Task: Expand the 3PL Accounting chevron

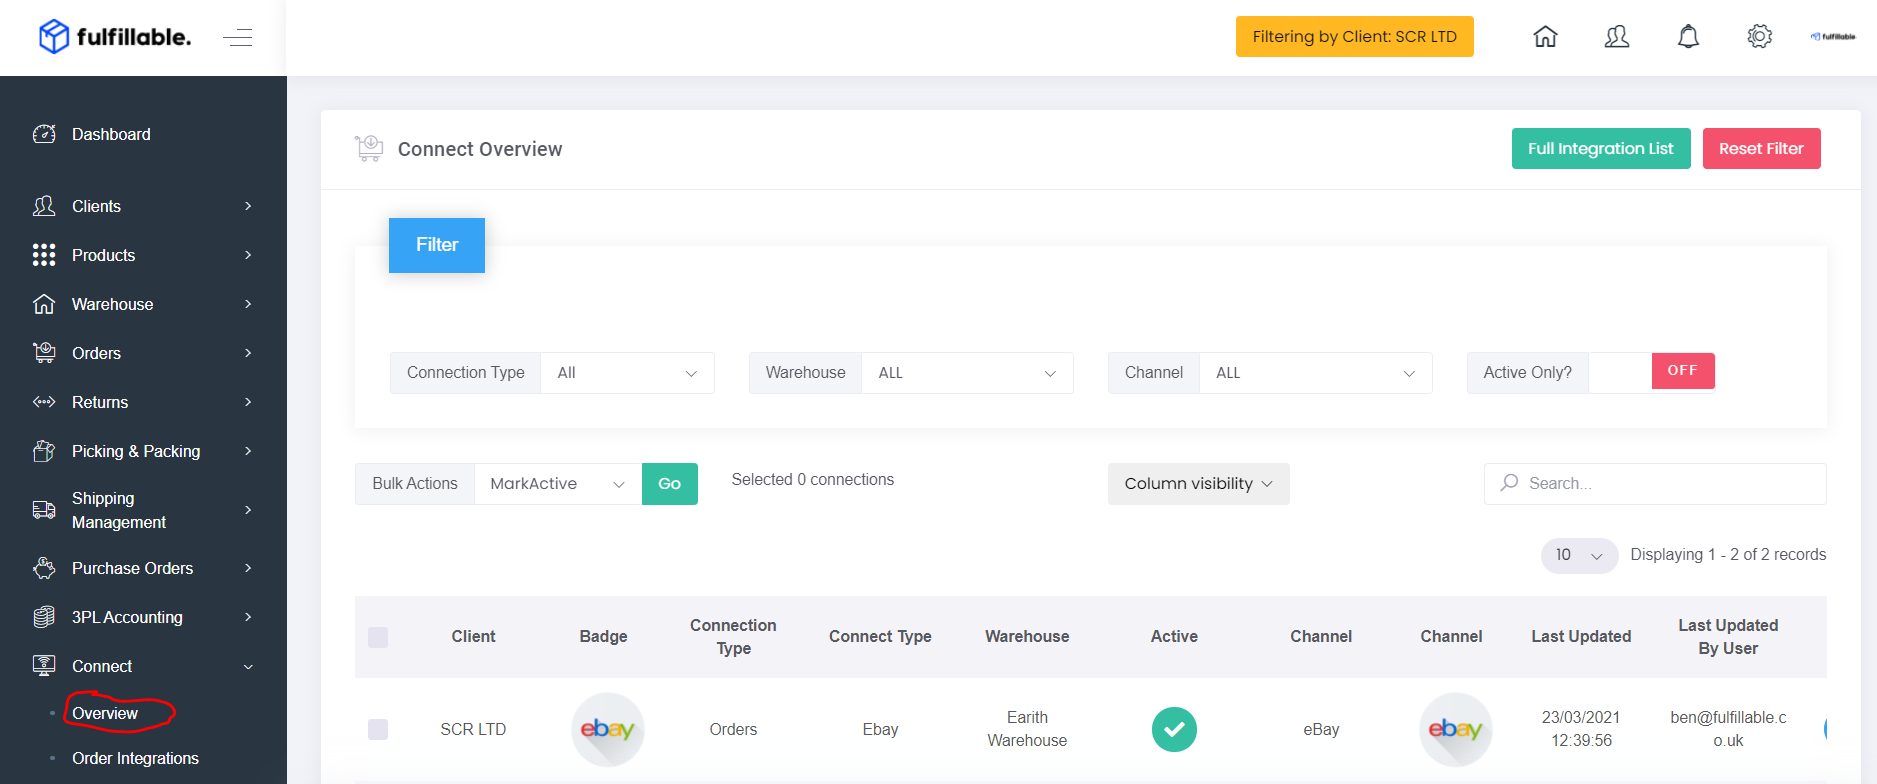Action: pos(248,617)
